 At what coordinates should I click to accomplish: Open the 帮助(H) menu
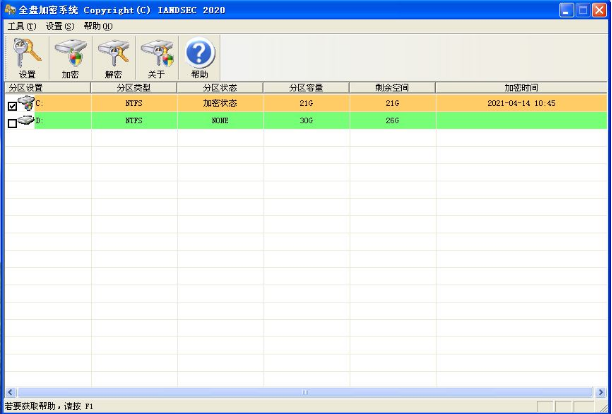coord(98,26)
